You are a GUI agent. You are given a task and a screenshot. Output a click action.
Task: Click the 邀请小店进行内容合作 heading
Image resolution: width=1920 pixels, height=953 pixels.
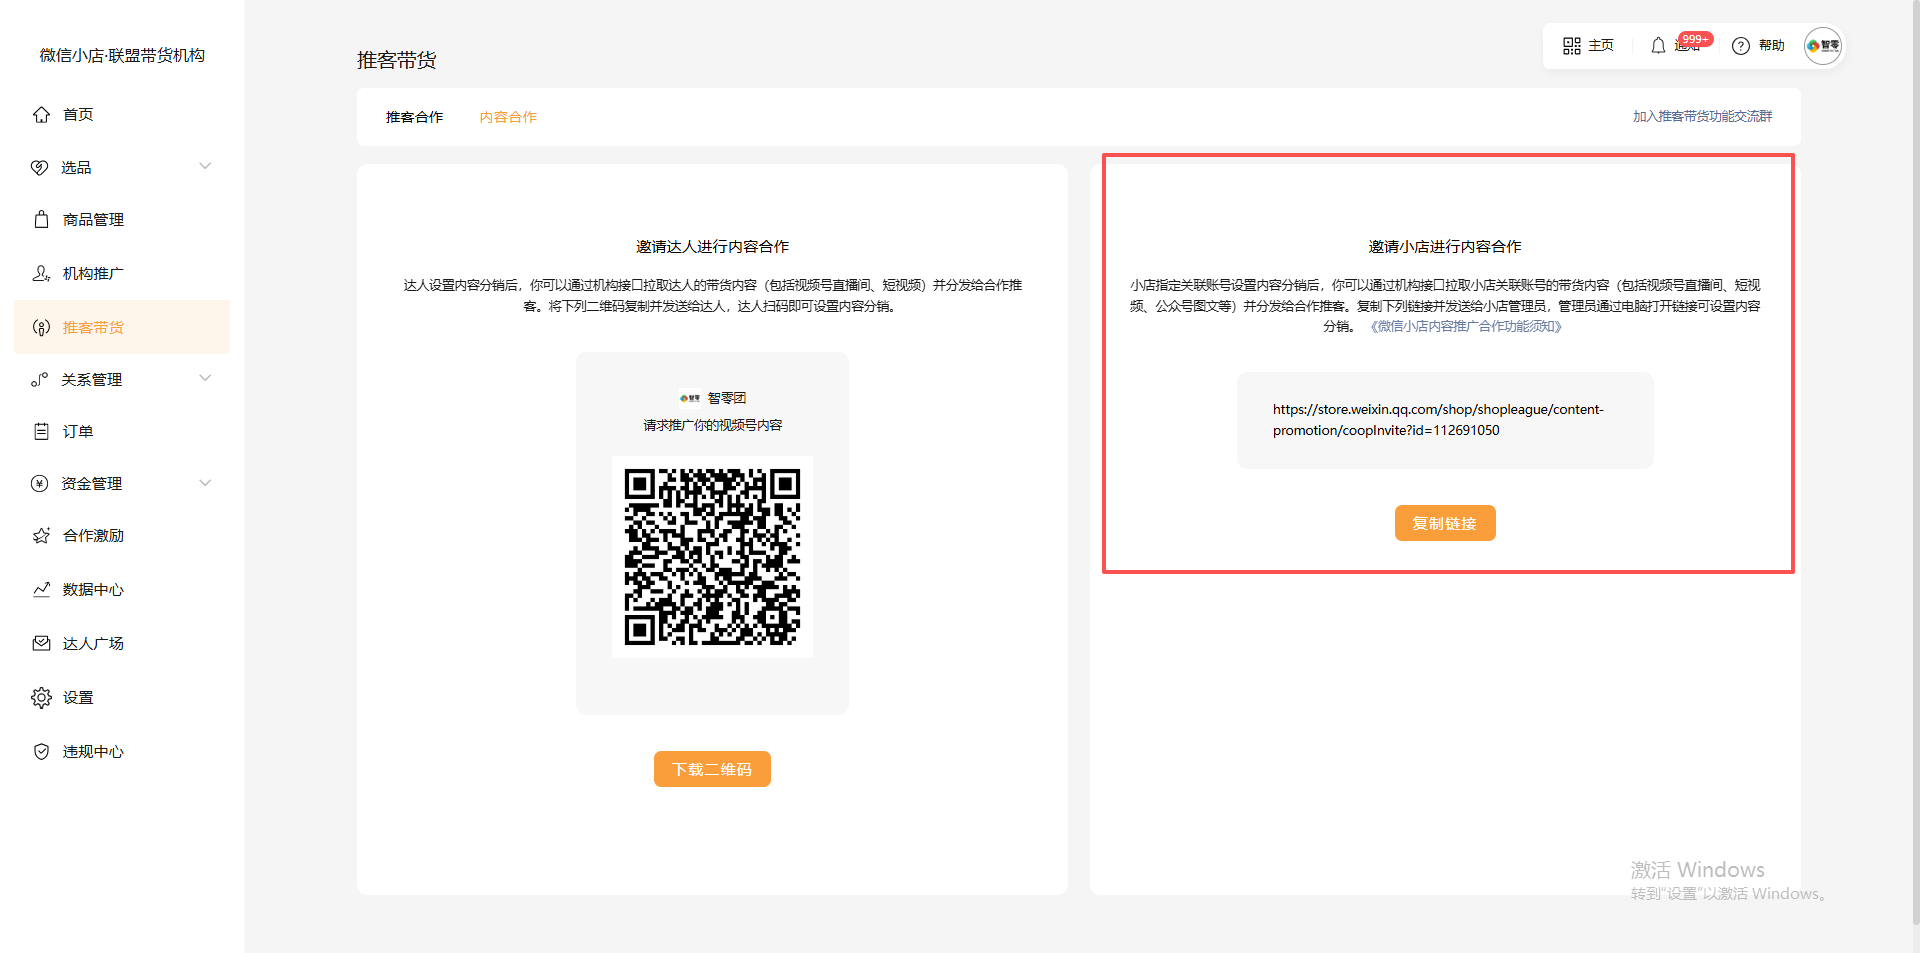pos(1445,246)
